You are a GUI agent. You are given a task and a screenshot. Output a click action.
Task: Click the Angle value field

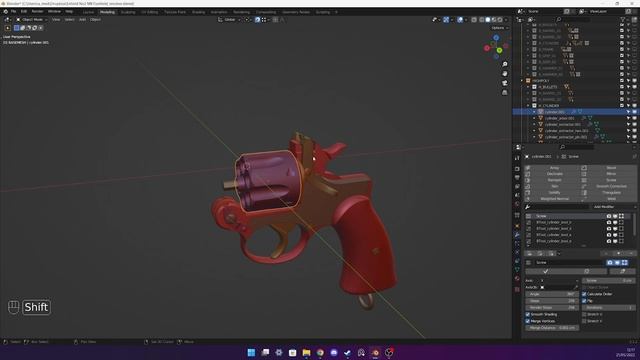tap(552, 294)
